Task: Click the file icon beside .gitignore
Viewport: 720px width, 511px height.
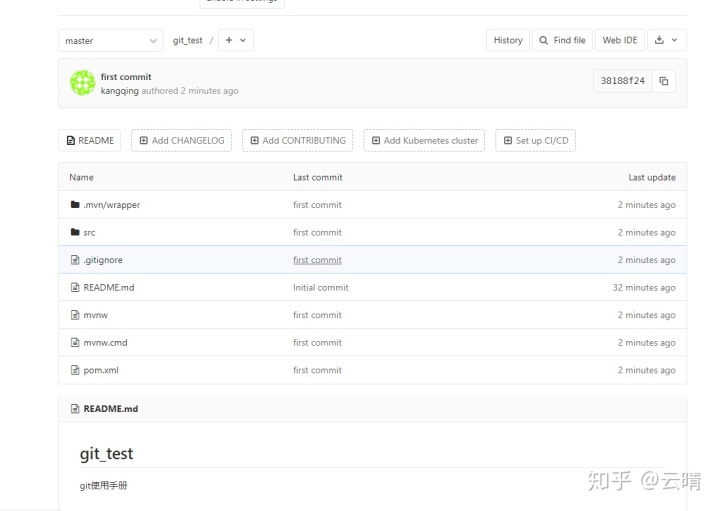Action: point(75,260)
